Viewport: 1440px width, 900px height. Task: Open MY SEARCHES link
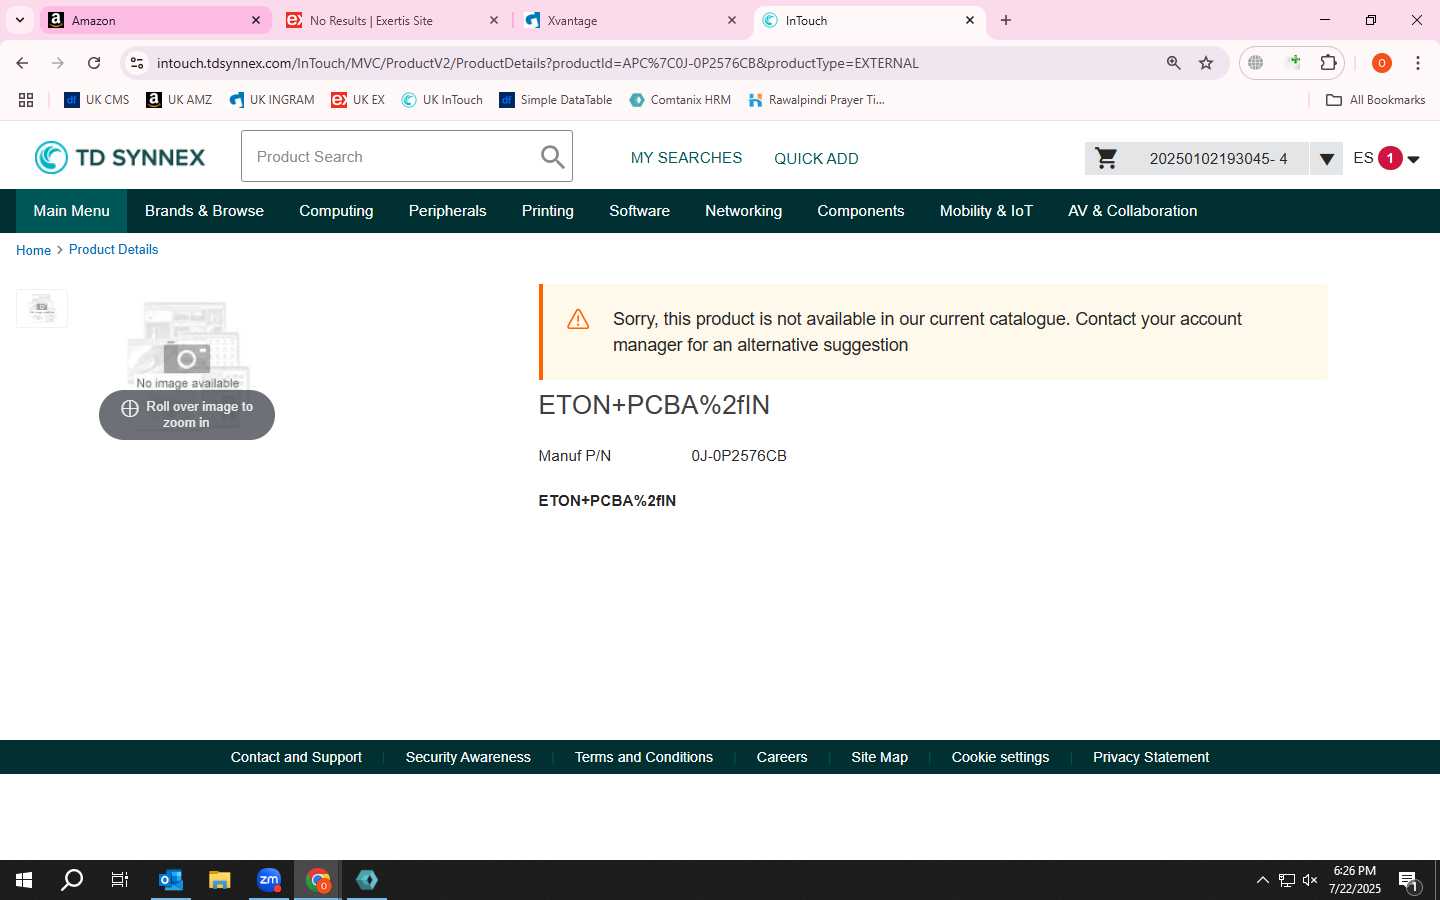coord(686,158)
